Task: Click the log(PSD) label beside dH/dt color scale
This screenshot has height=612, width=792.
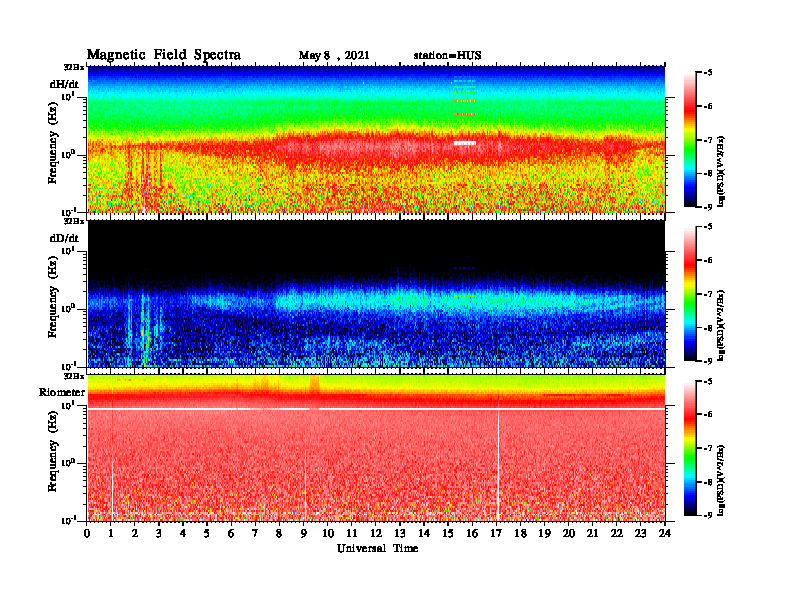Action: [721, 171]
